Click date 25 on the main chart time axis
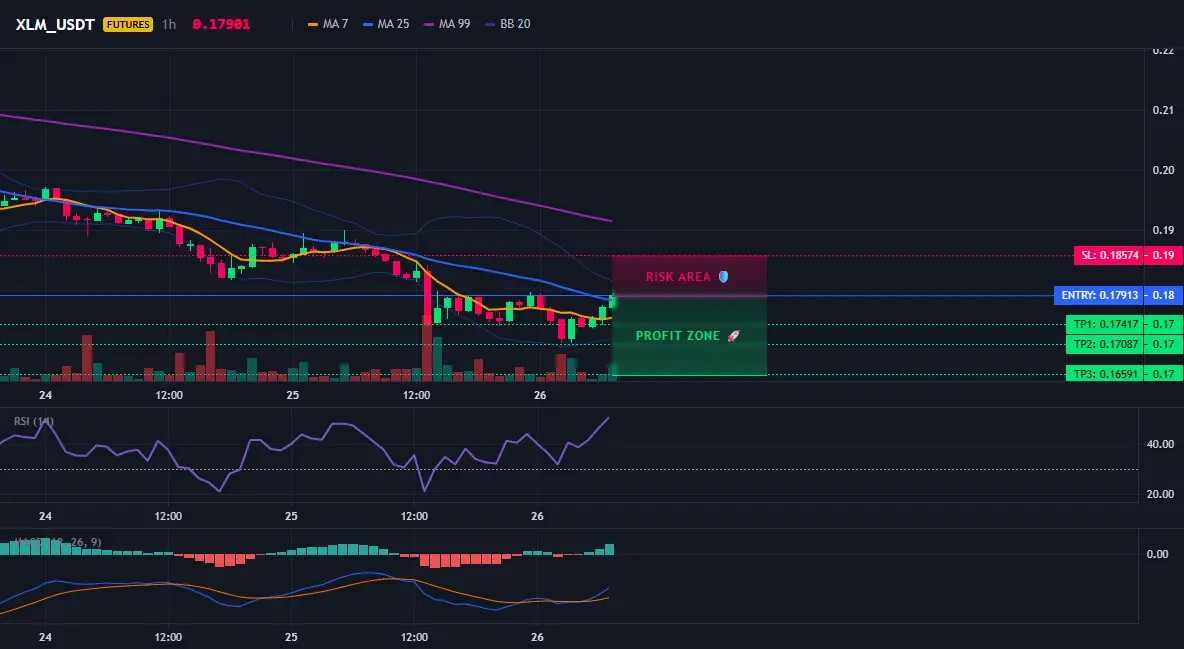This screenshot has width=1184, height=649. [x=292, y=395]
